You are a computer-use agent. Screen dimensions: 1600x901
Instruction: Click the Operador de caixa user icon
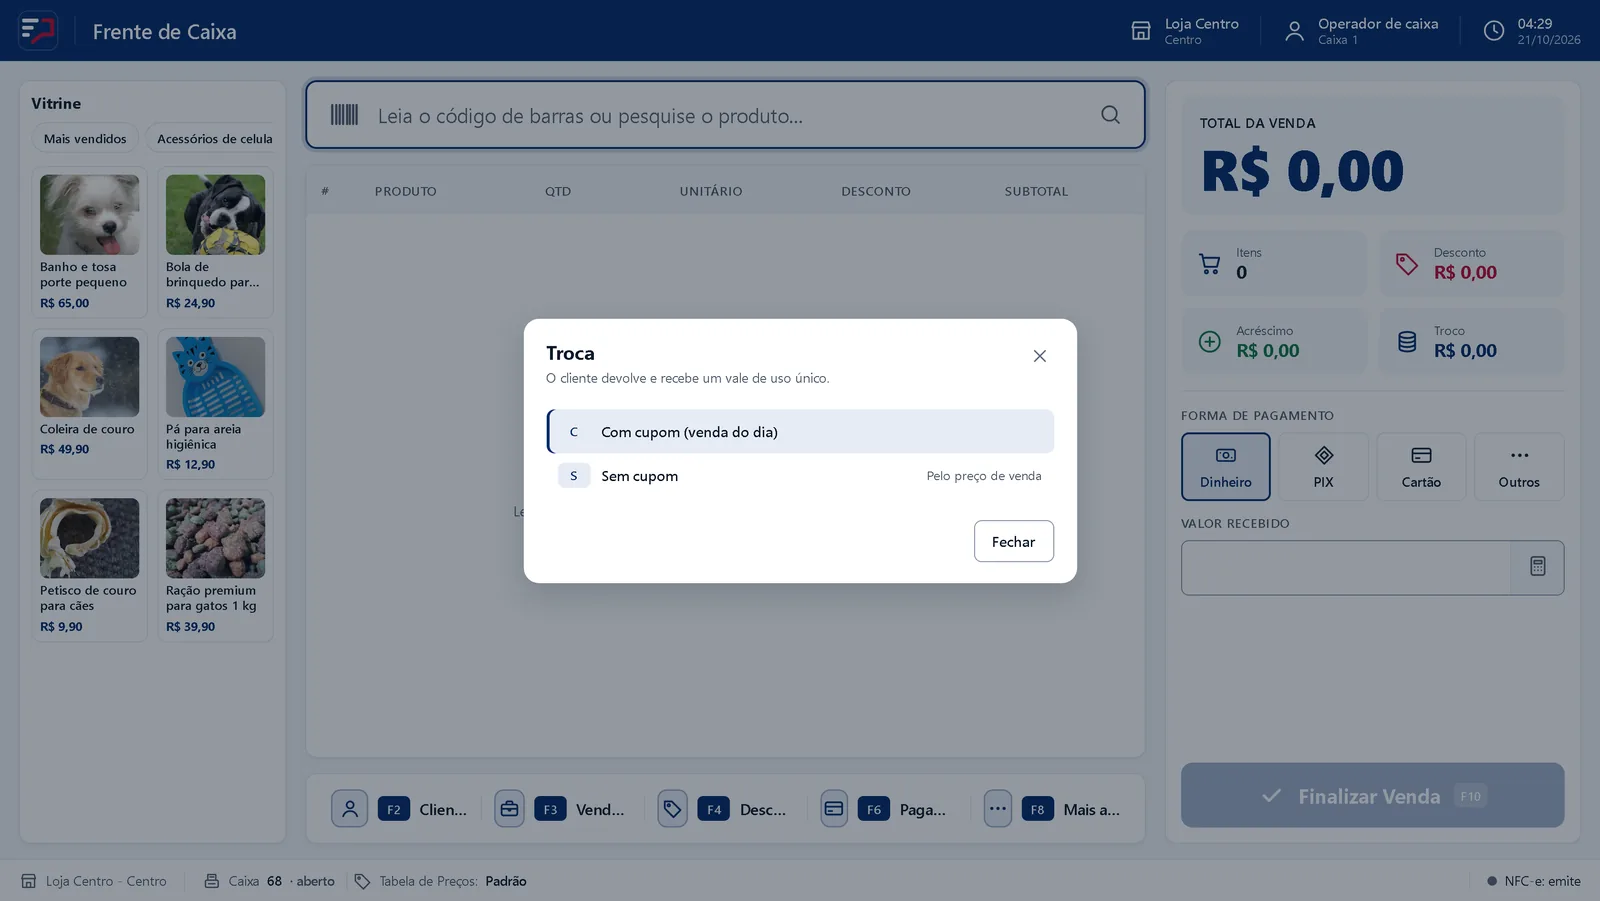click(1294, 31)
